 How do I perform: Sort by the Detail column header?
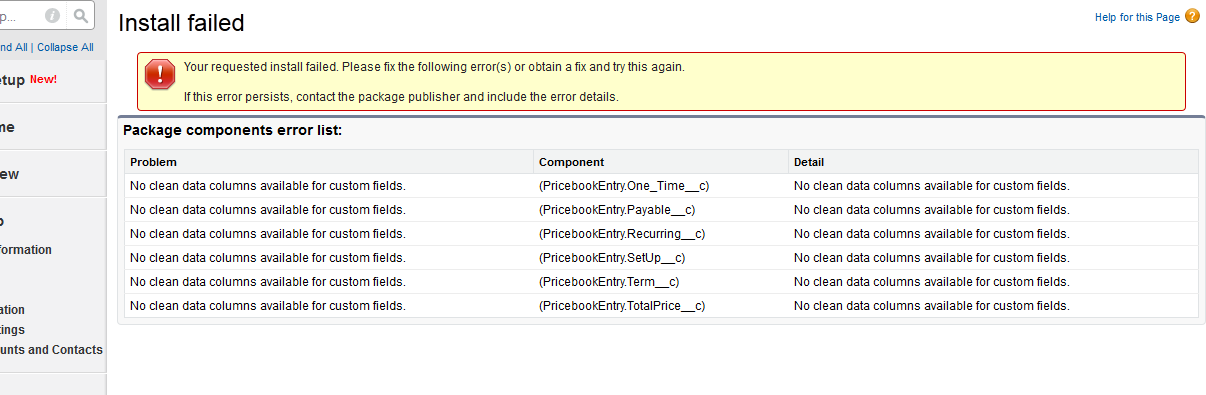pos(809,162)
